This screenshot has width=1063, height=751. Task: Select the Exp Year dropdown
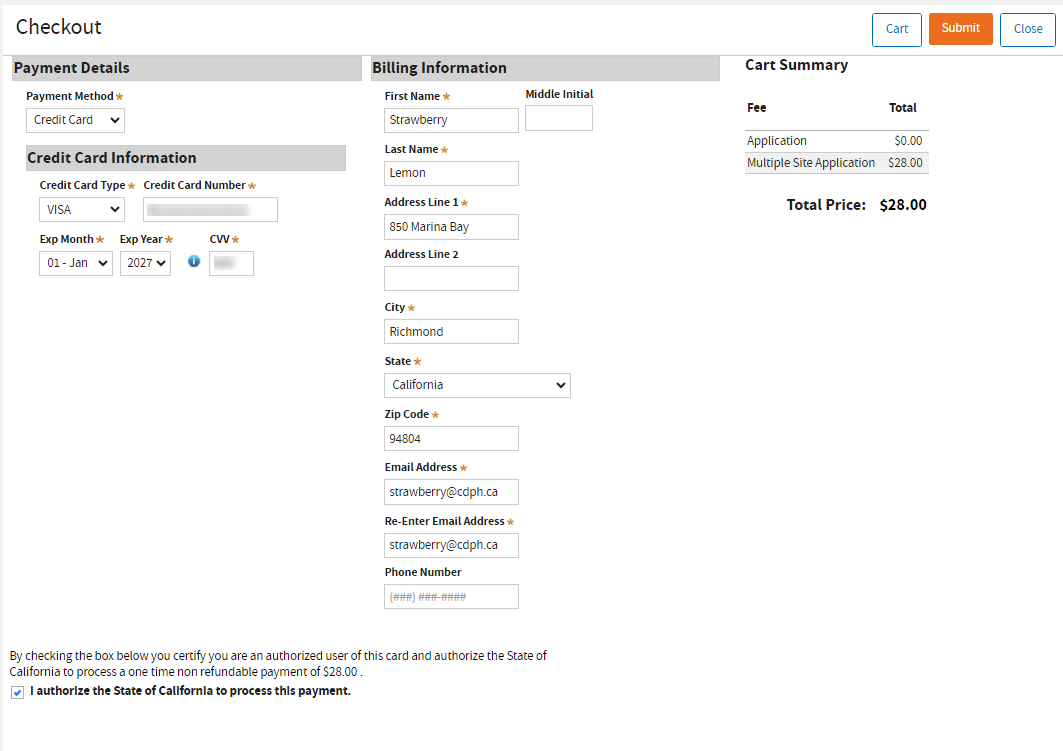pos(145,264)
